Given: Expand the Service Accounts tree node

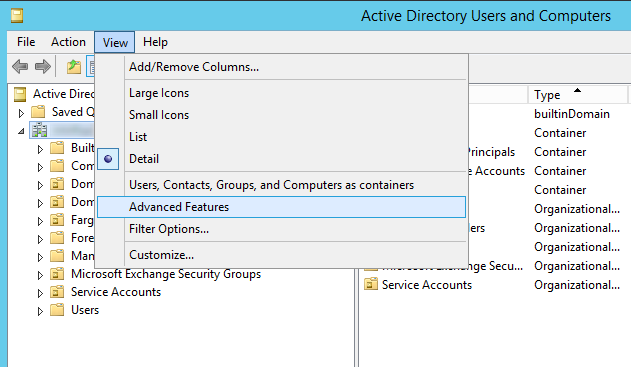Looking at the screenshot, I should coord(40,293).
